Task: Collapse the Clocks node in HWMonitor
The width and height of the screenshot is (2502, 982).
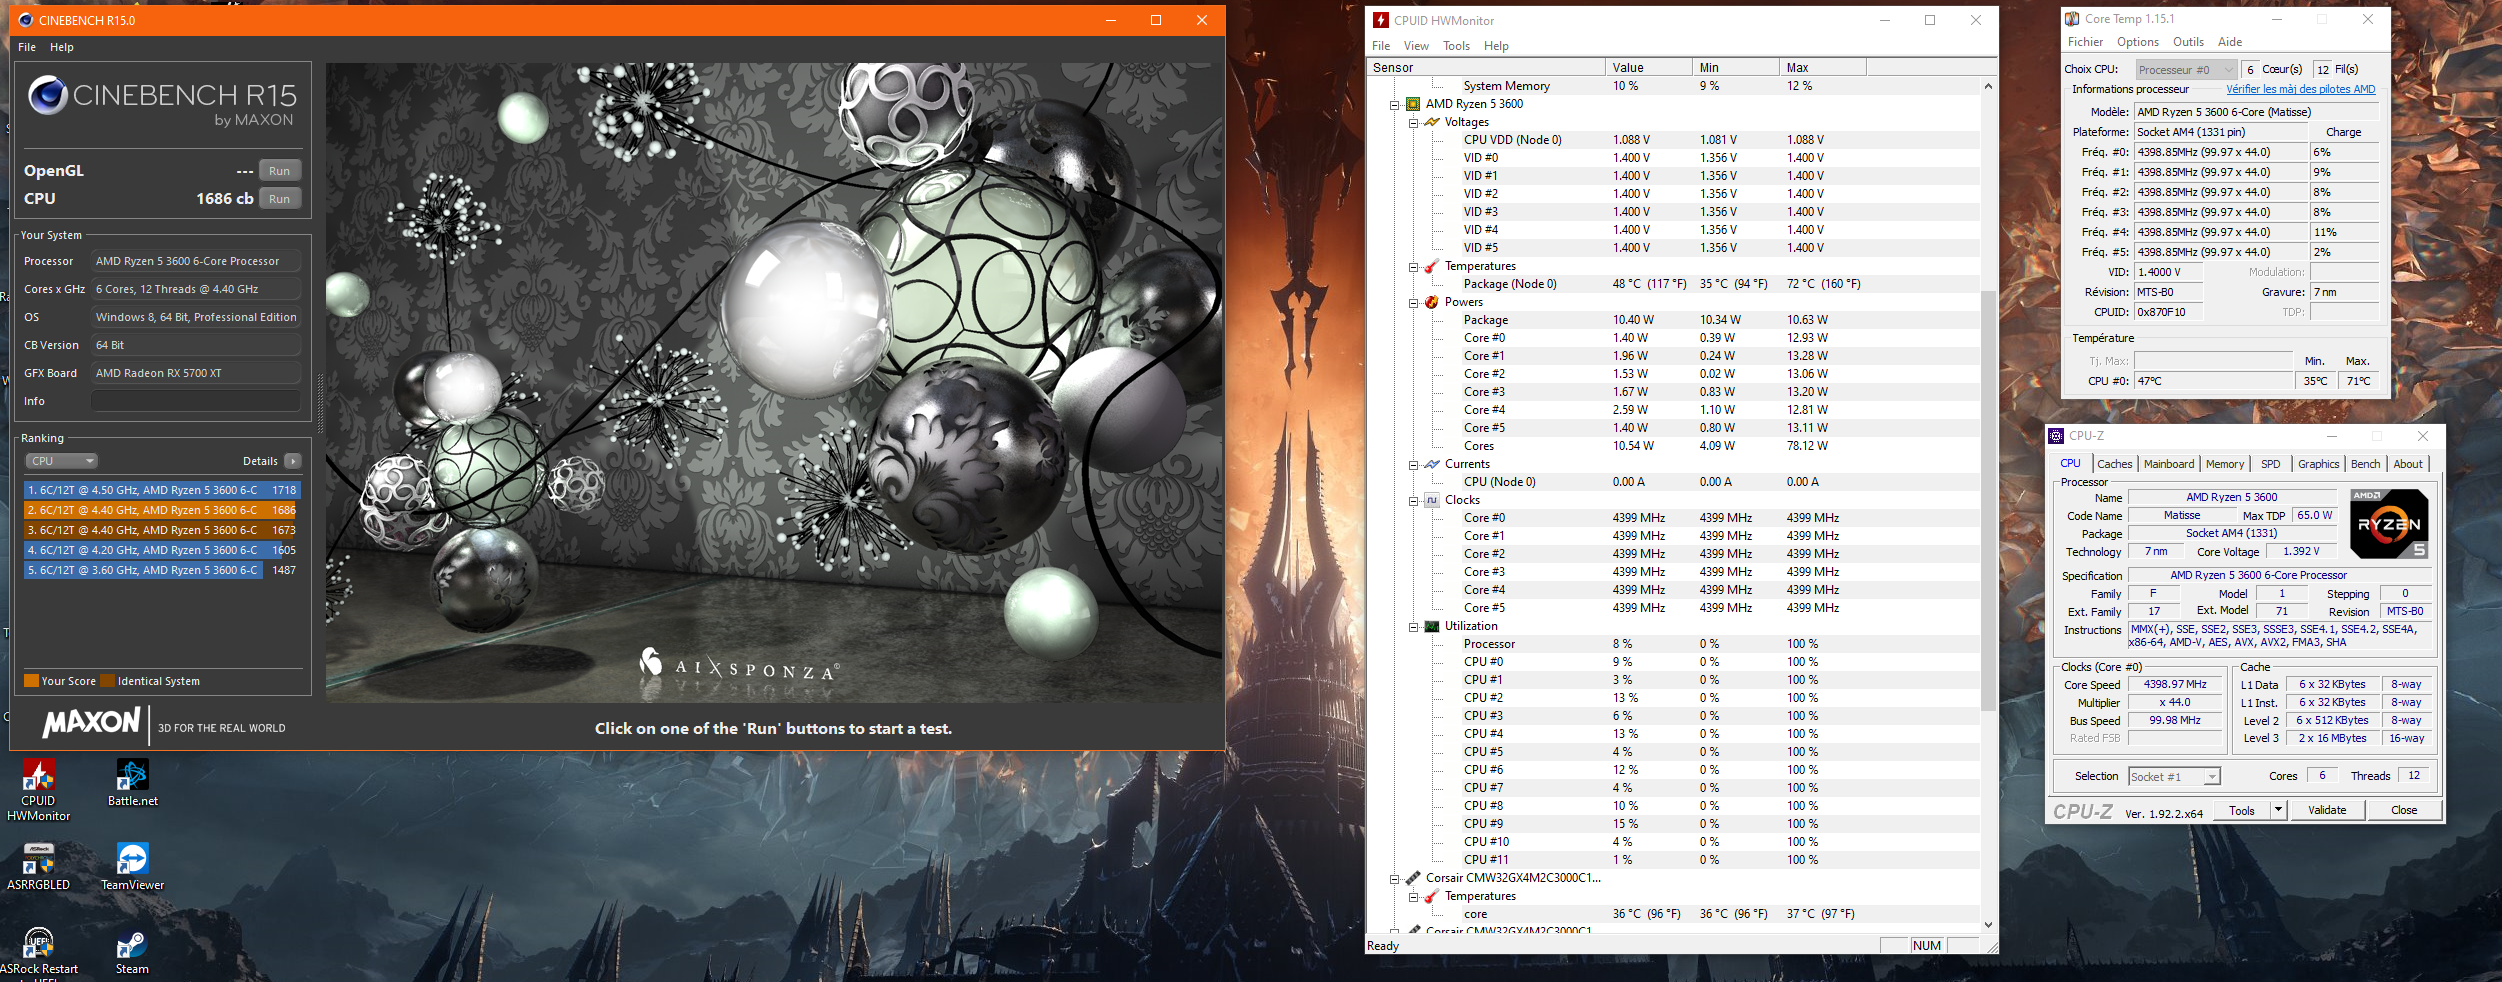Action: tap(1413, 501)
